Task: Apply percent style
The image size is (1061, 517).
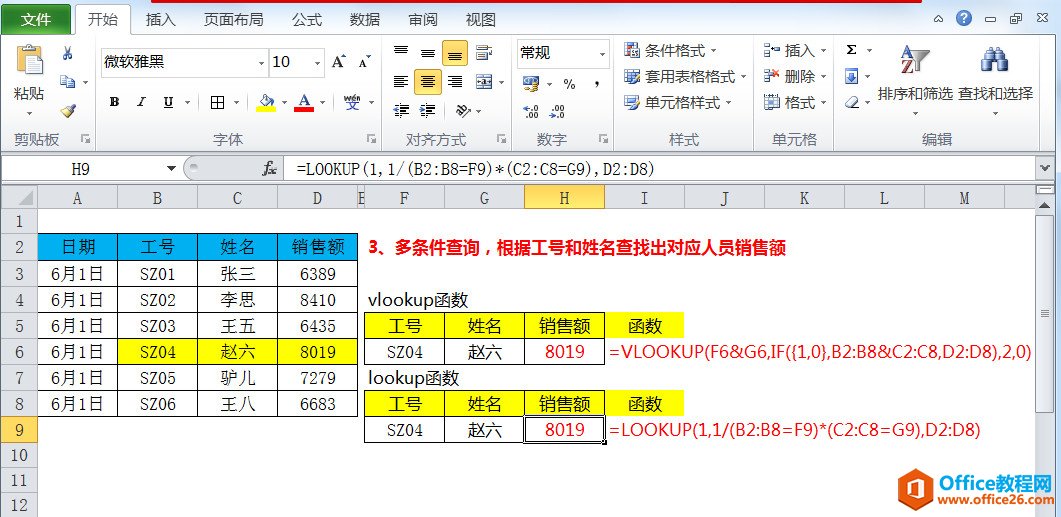Action: pyautogui.click(x=569, y=84)
